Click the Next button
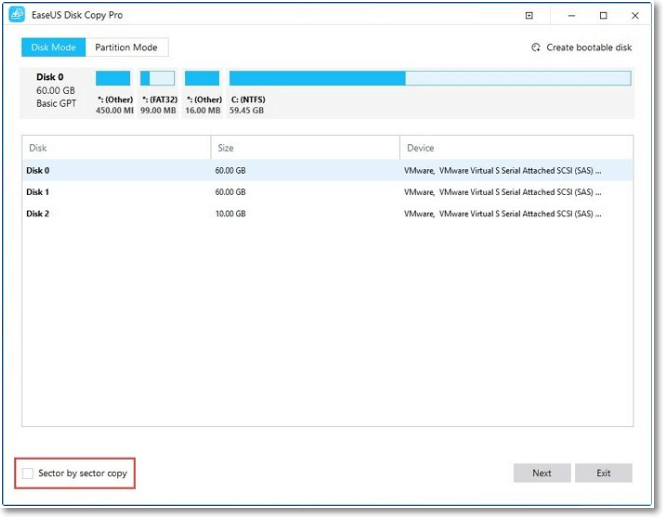Image resolution: width=663 pixels, height=517 pixels. [x=542, y=473]
